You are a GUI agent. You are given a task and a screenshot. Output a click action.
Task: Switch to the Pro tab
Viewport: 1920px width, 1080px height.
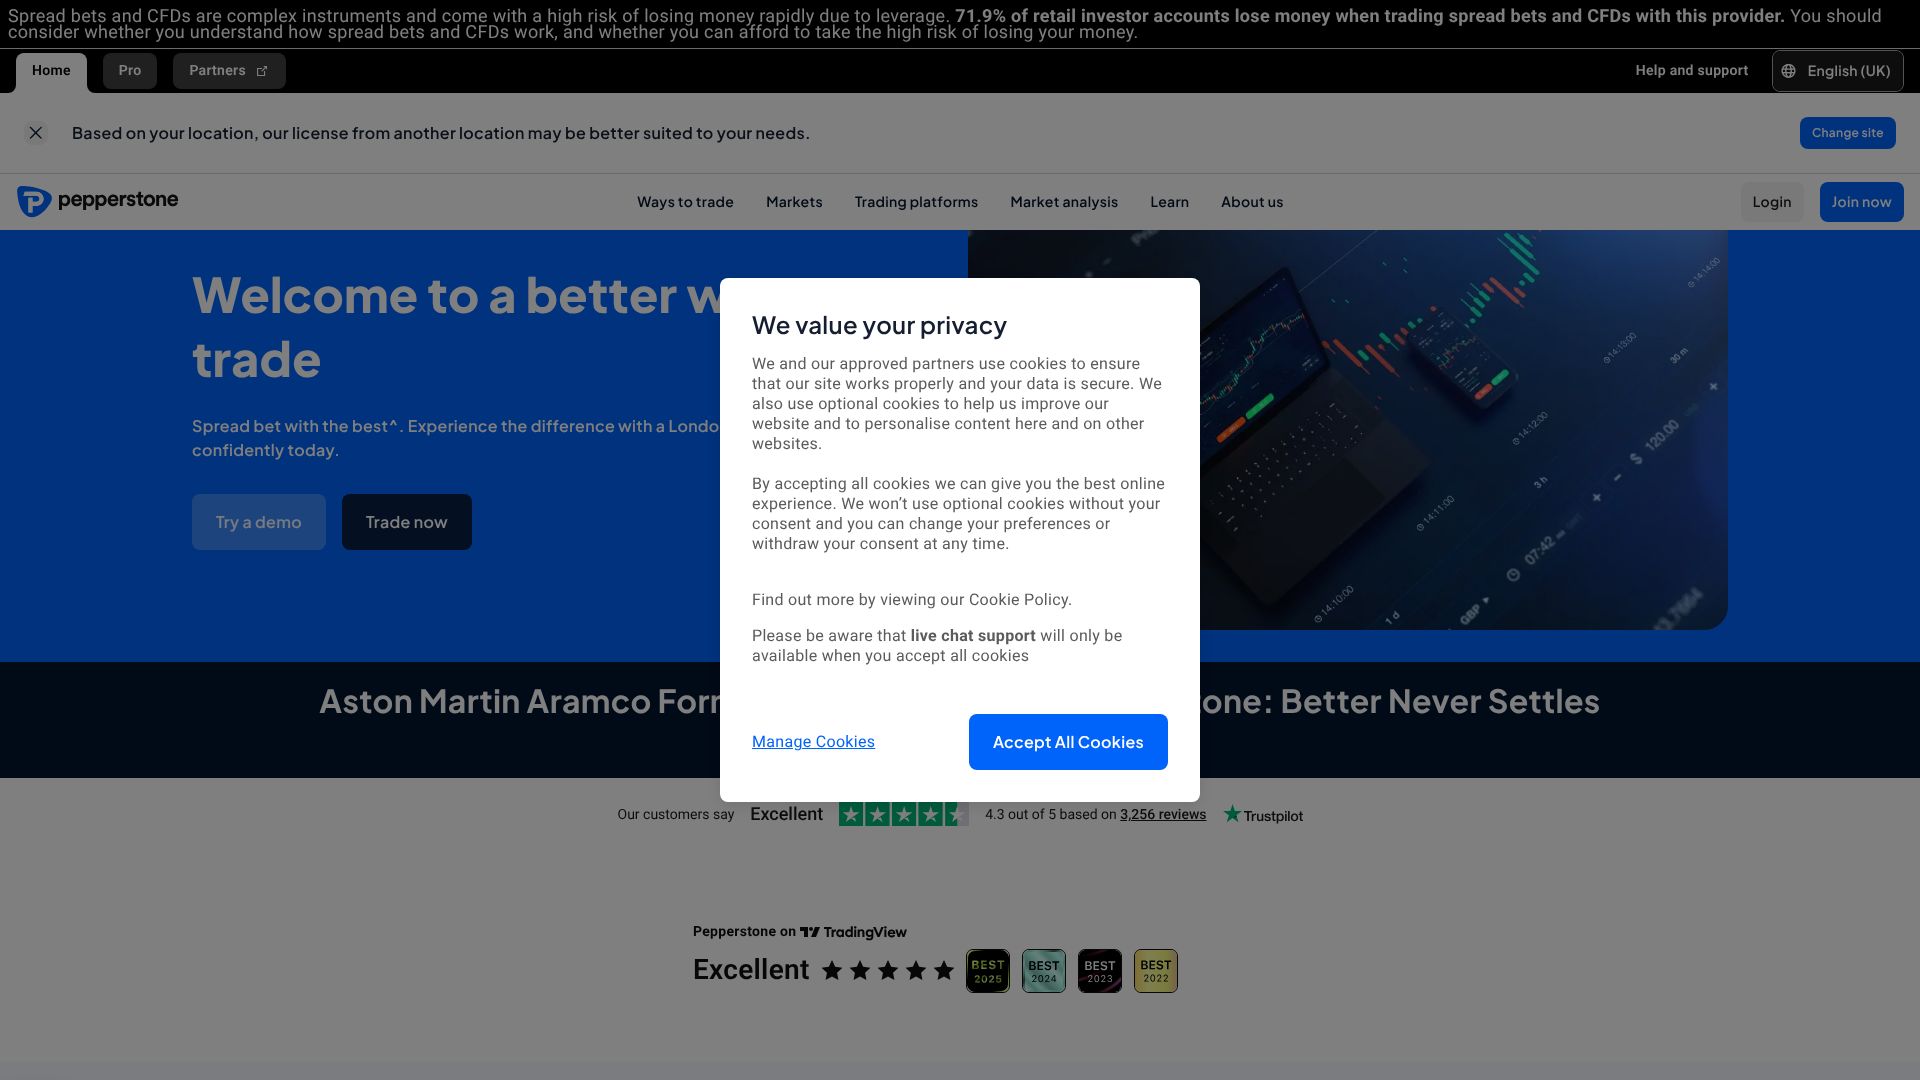click(x=130, y=71)
